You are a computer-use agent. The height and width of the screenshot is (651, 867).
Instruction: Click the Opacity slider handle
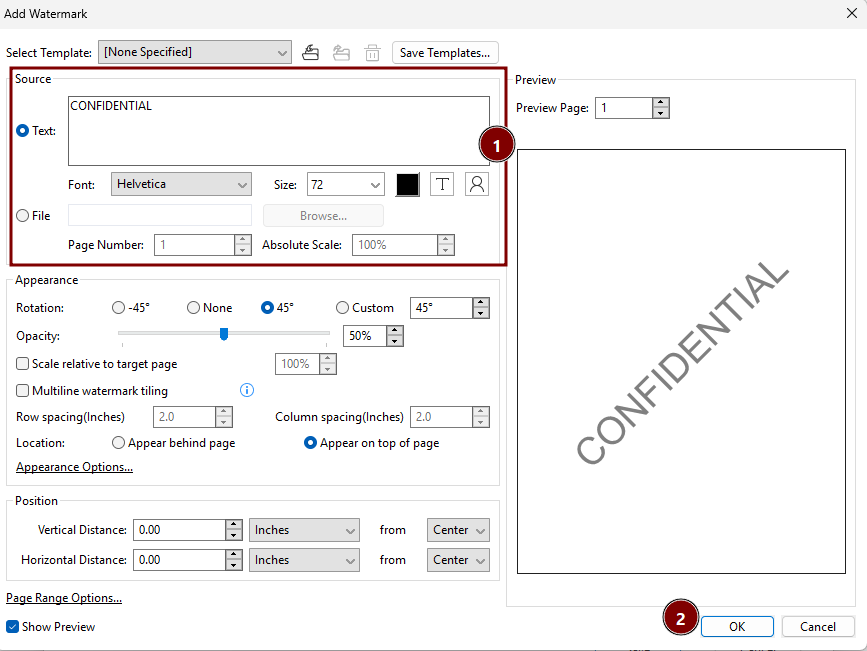coord(224,334)
